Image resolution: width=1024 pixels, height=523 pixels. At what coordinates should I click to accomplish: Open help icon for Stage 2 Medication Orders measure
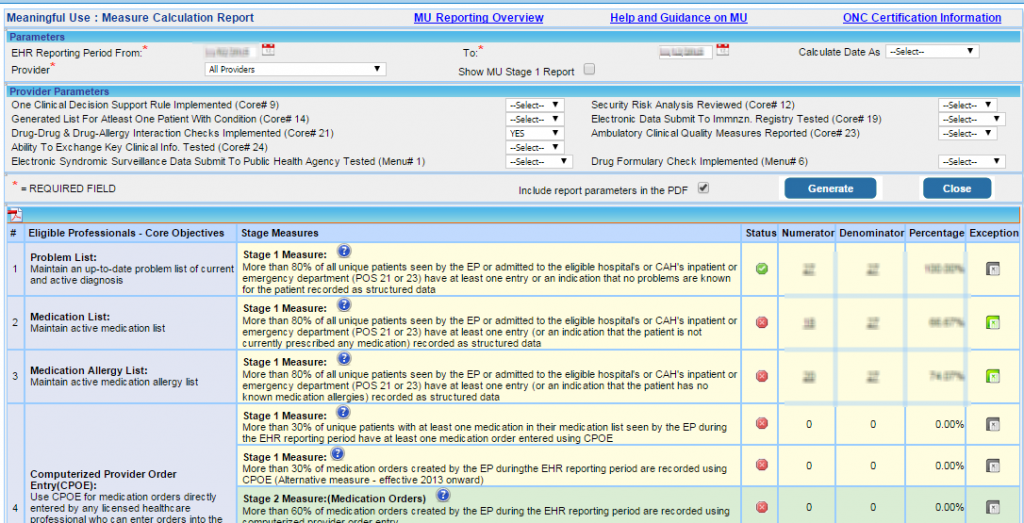click(443, 495)
